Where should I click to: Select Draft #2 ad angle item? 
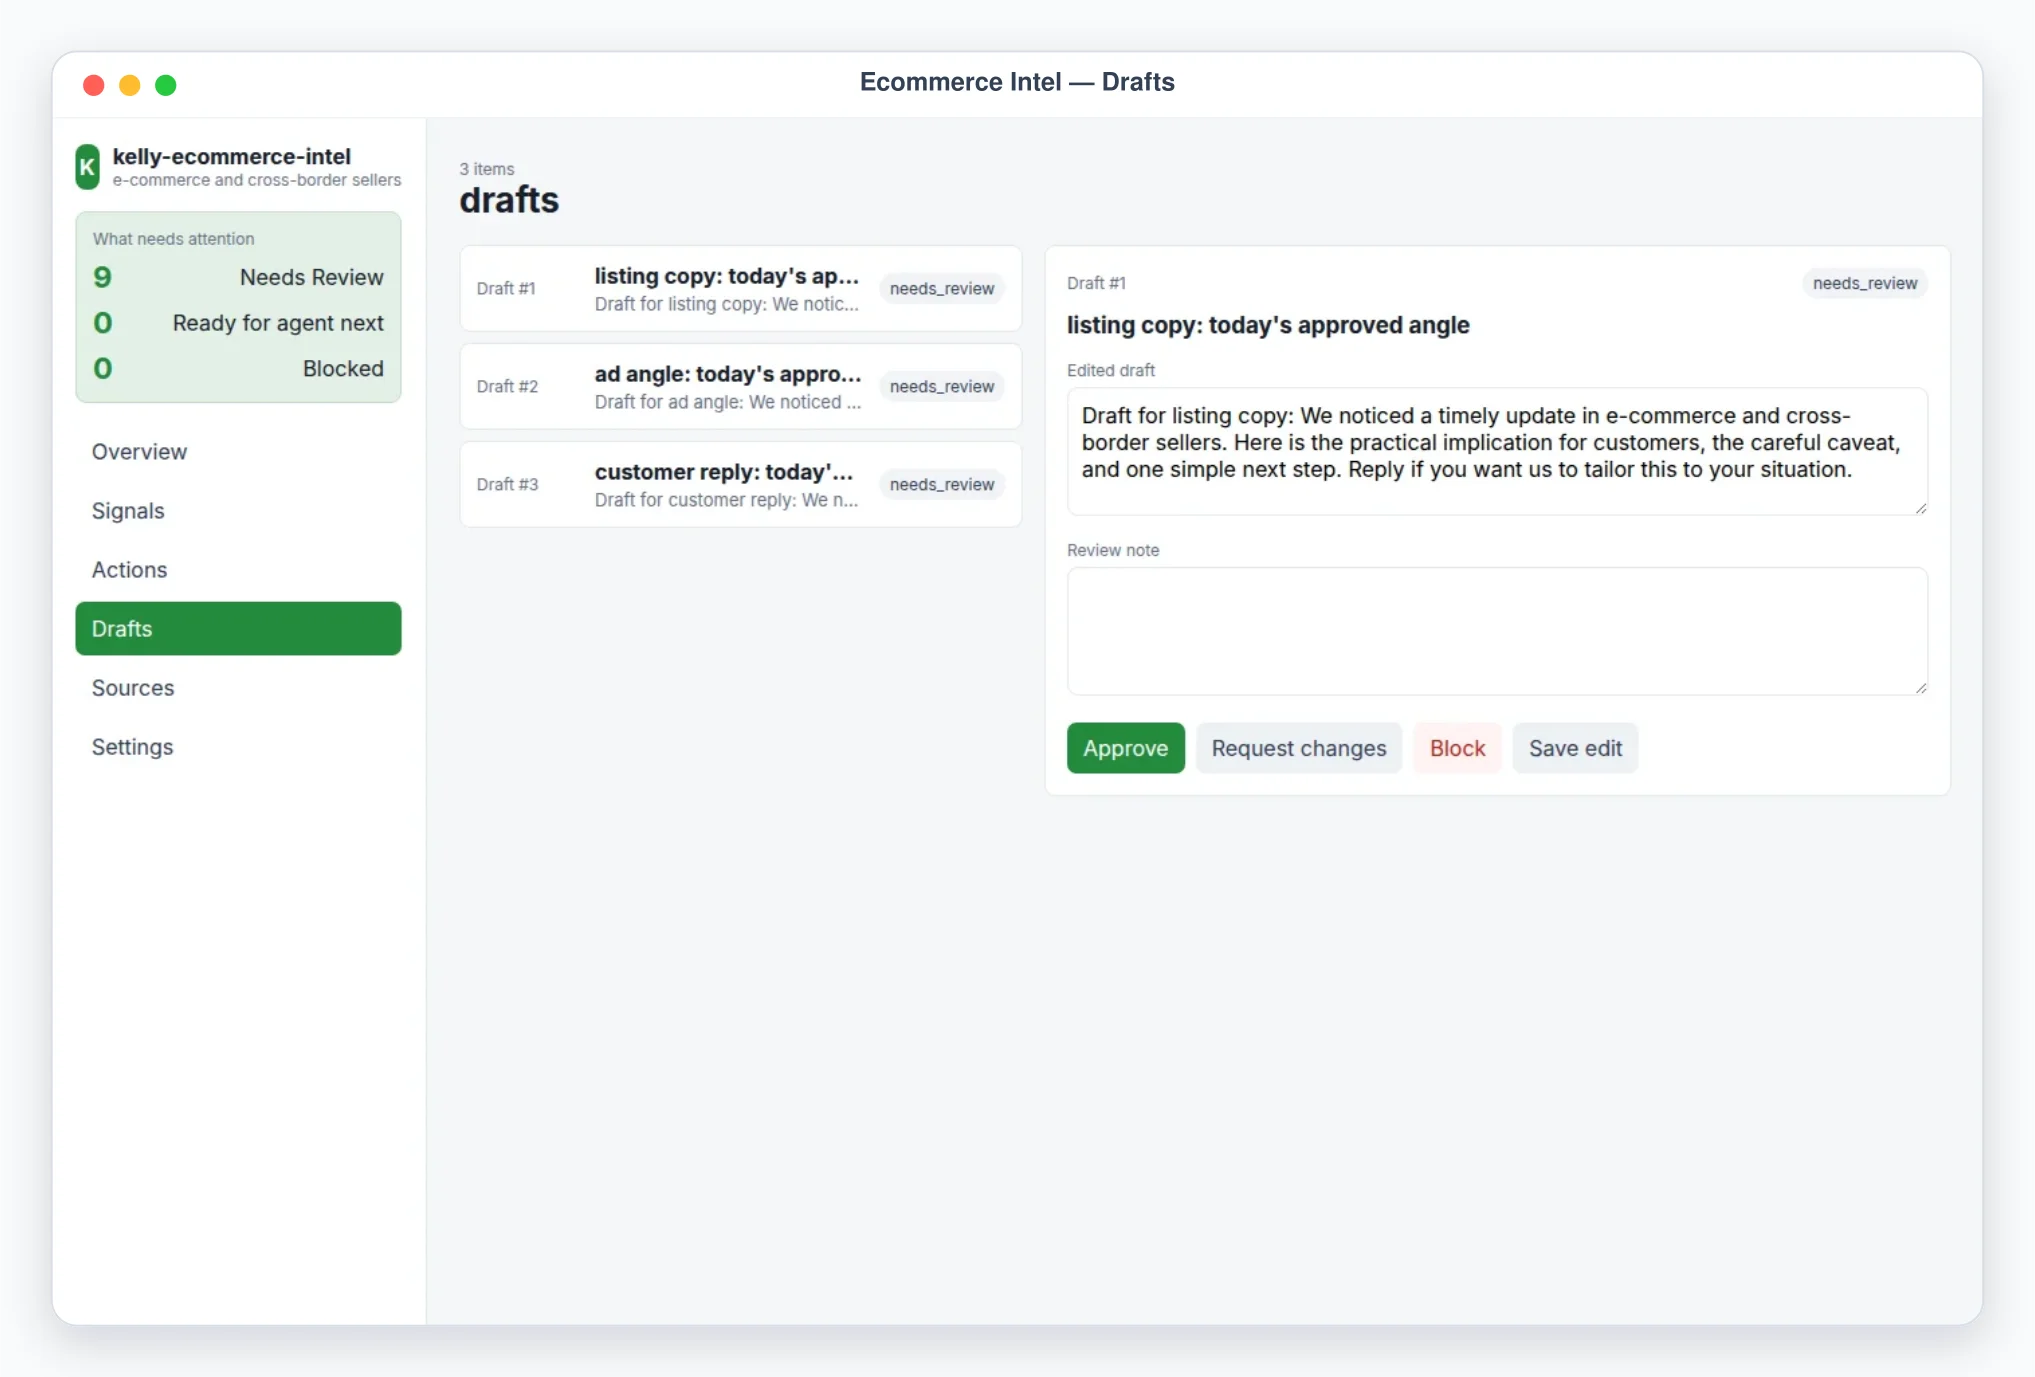741,387
